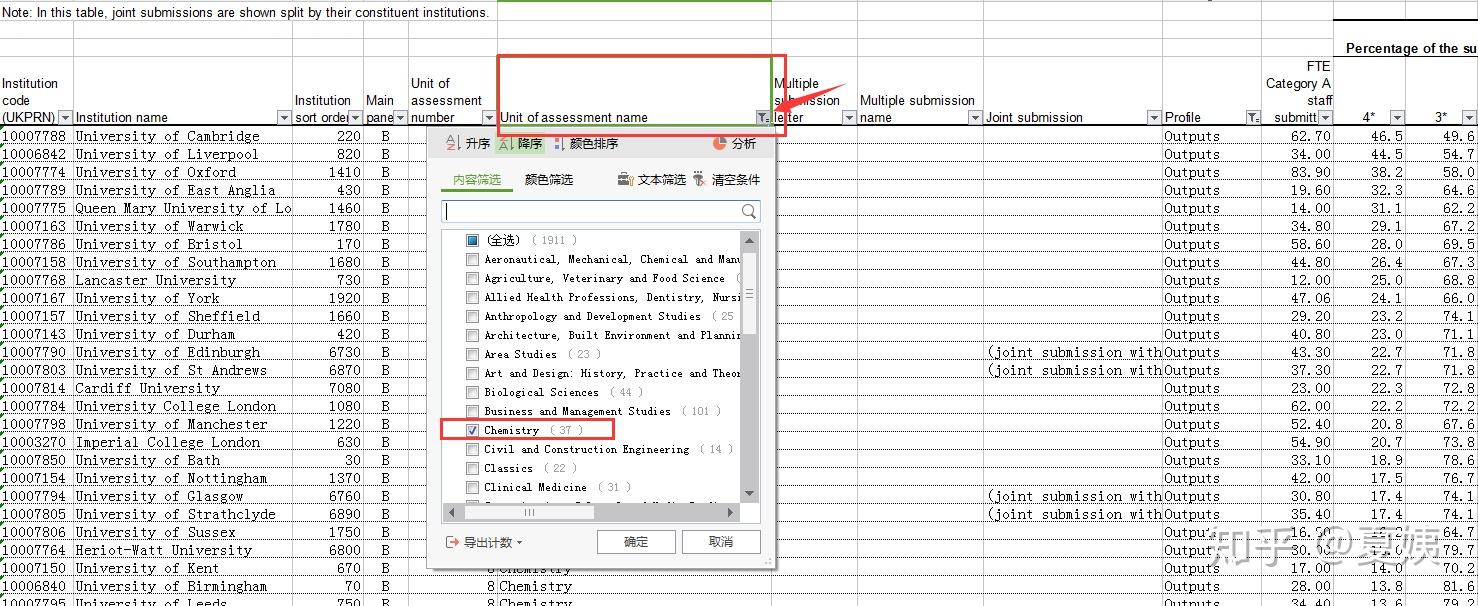Viewport: 1478px width, 606px height.
Task: Open FTE Category A staff filter dropdown
Action: 1325,118
